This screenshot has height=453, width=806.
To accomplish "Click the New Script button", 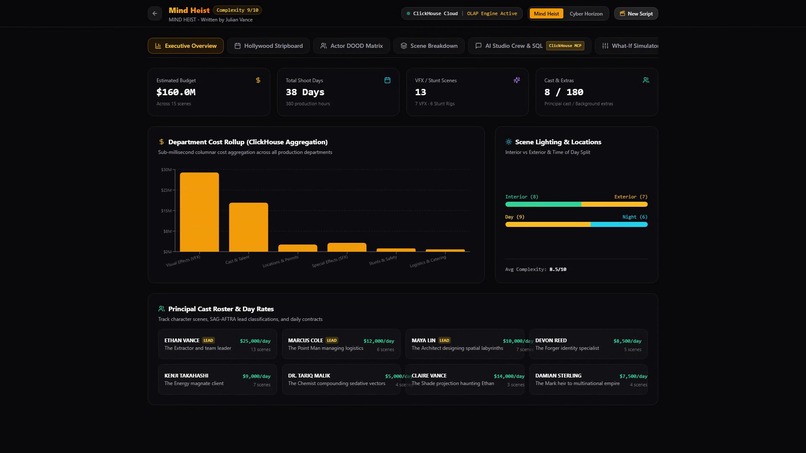I will [x=636, y=14].
